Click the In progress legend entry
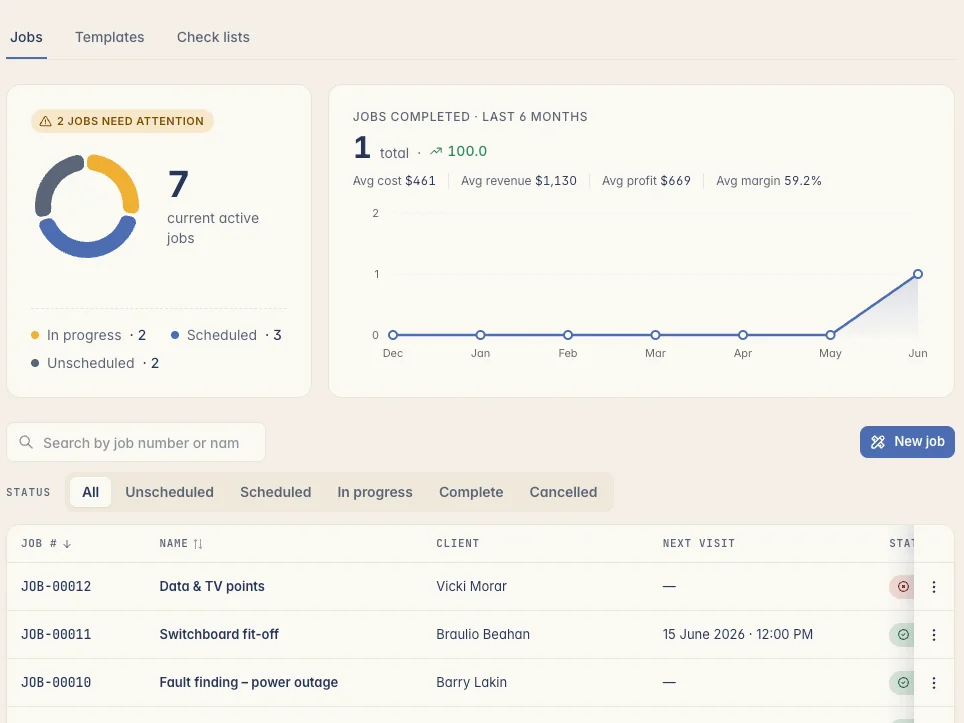This screenshot has width=964, height=723. 88,335
